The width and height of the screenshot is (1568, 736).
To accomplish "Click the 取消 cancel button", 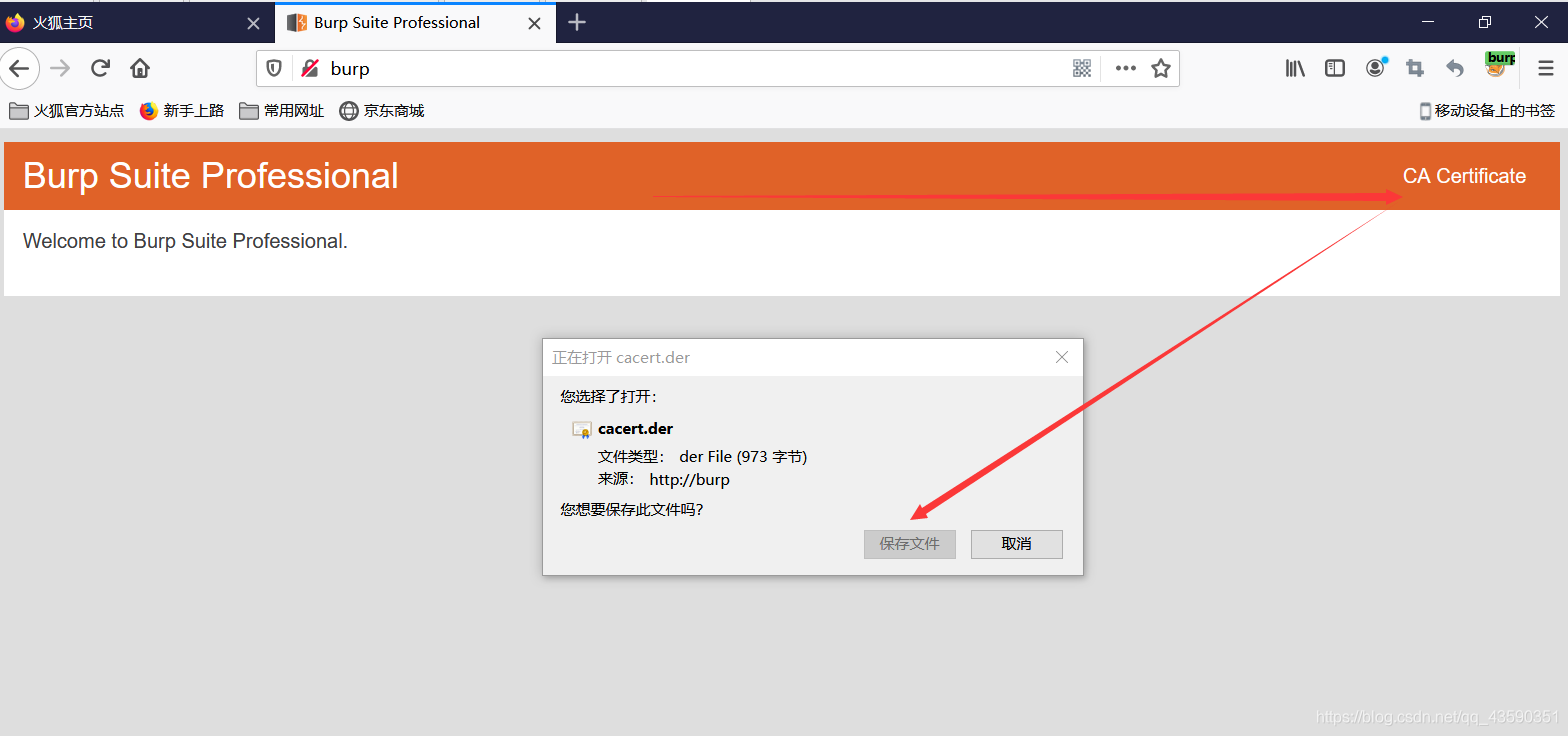I will pyautogui.click(x=1016, y=544).
